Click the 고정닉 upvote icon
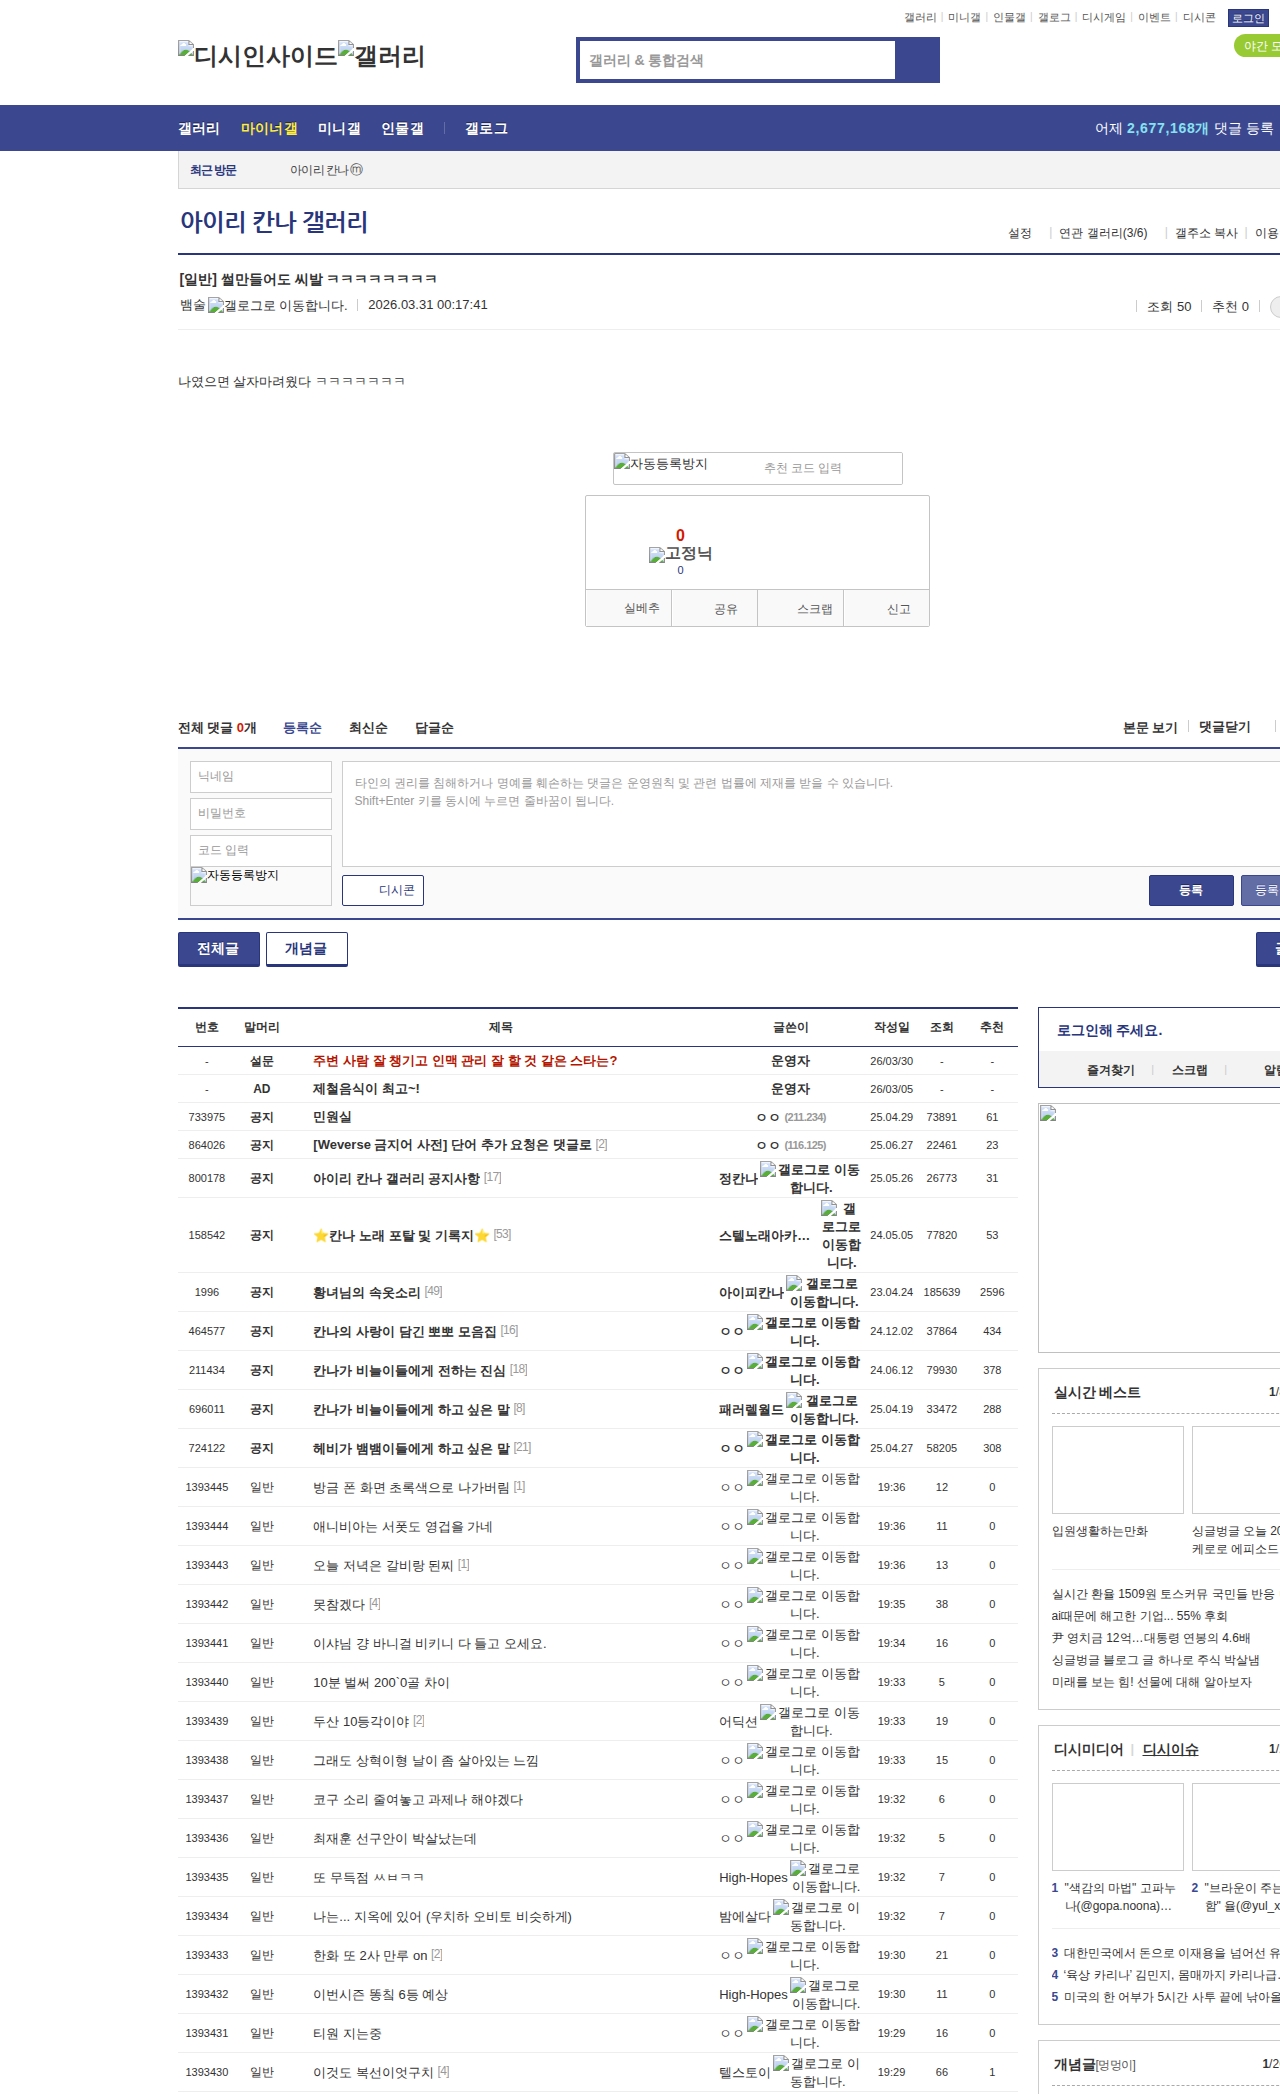Screen dimensions: 1280x2094 pos(657,555)
